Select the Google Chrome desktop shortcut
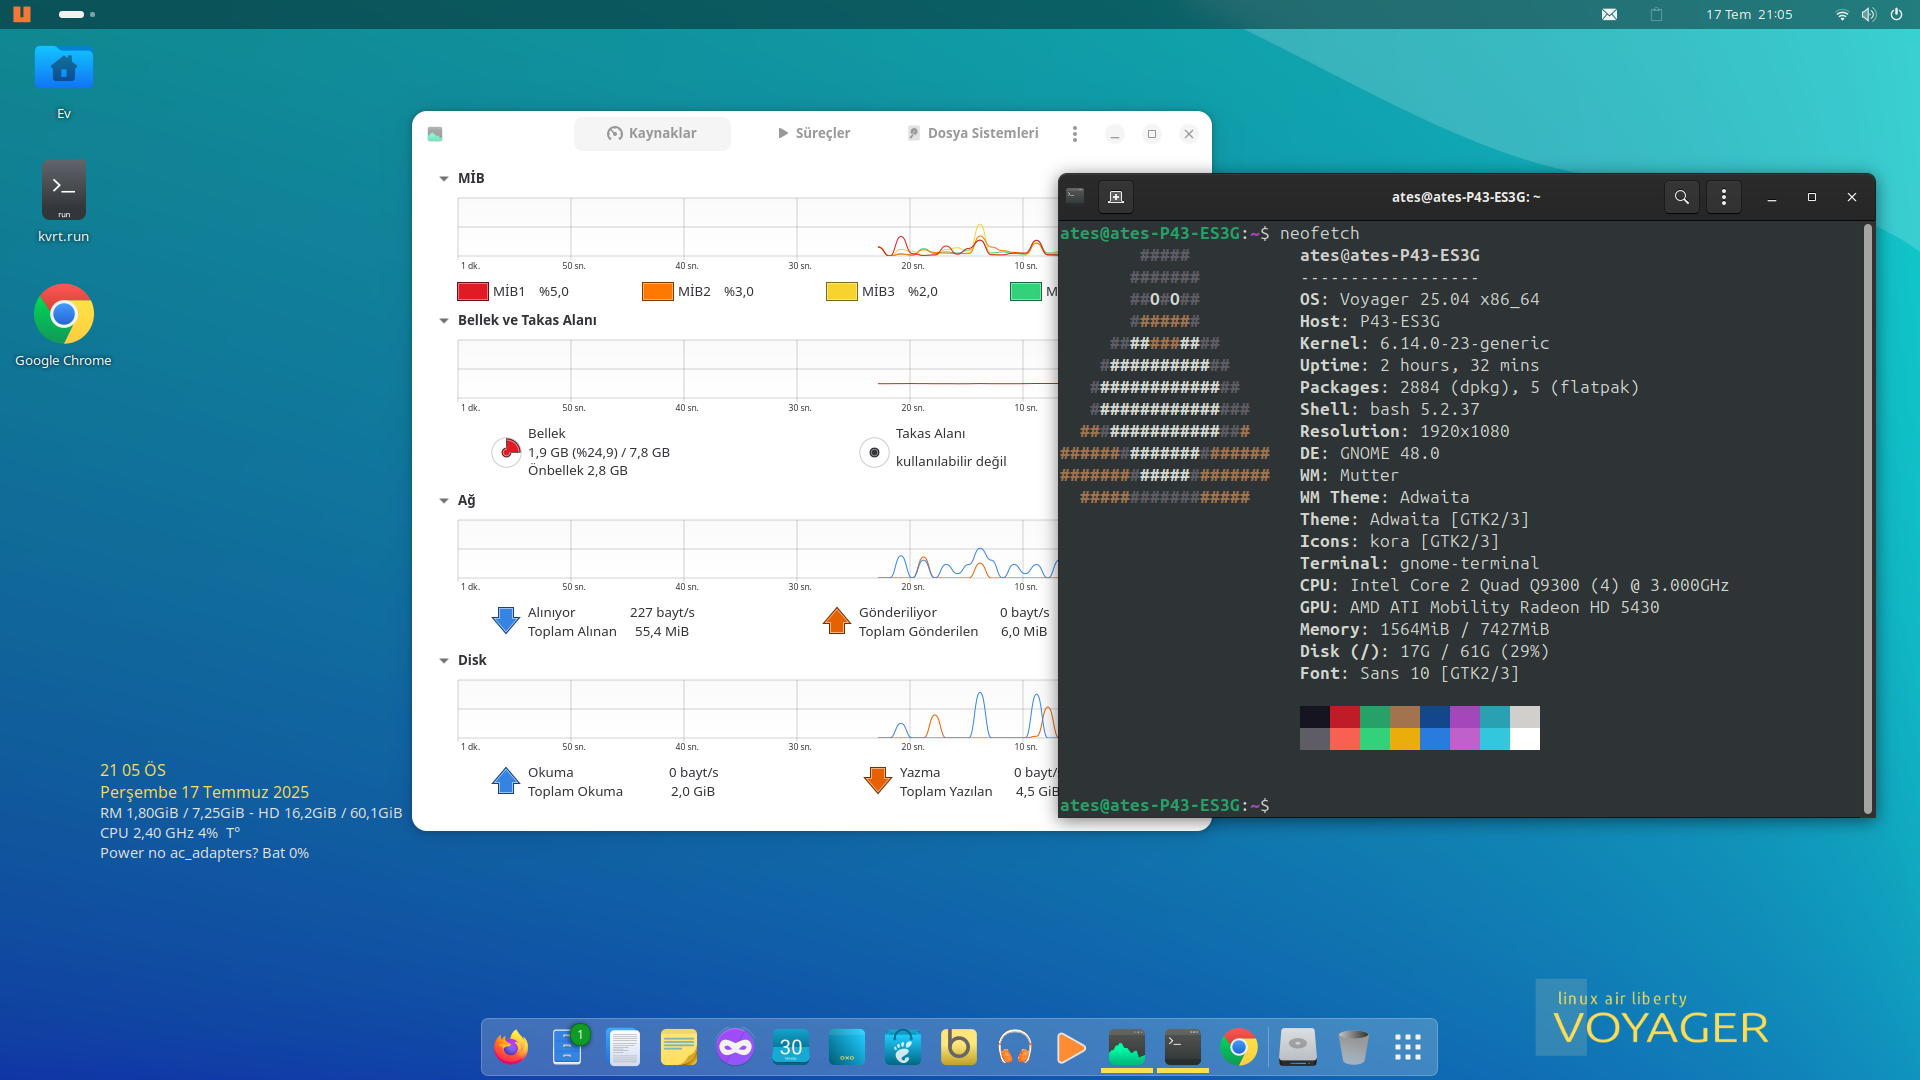The height and width of the screenshot is (1080, 1920). coord(64,326)
